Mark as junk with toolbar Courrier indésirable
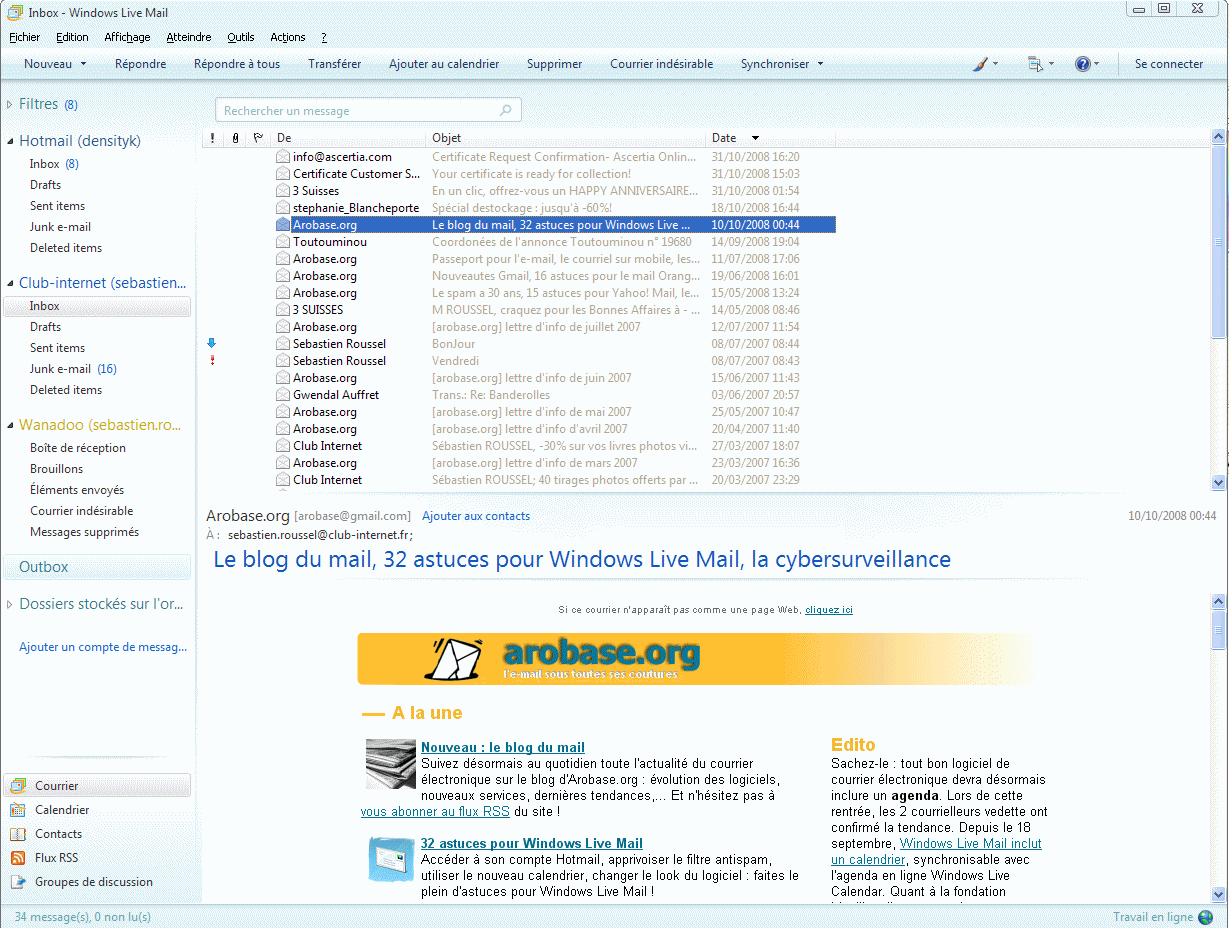The height and width of the screenshot is (928, 1229). point(662,64)
